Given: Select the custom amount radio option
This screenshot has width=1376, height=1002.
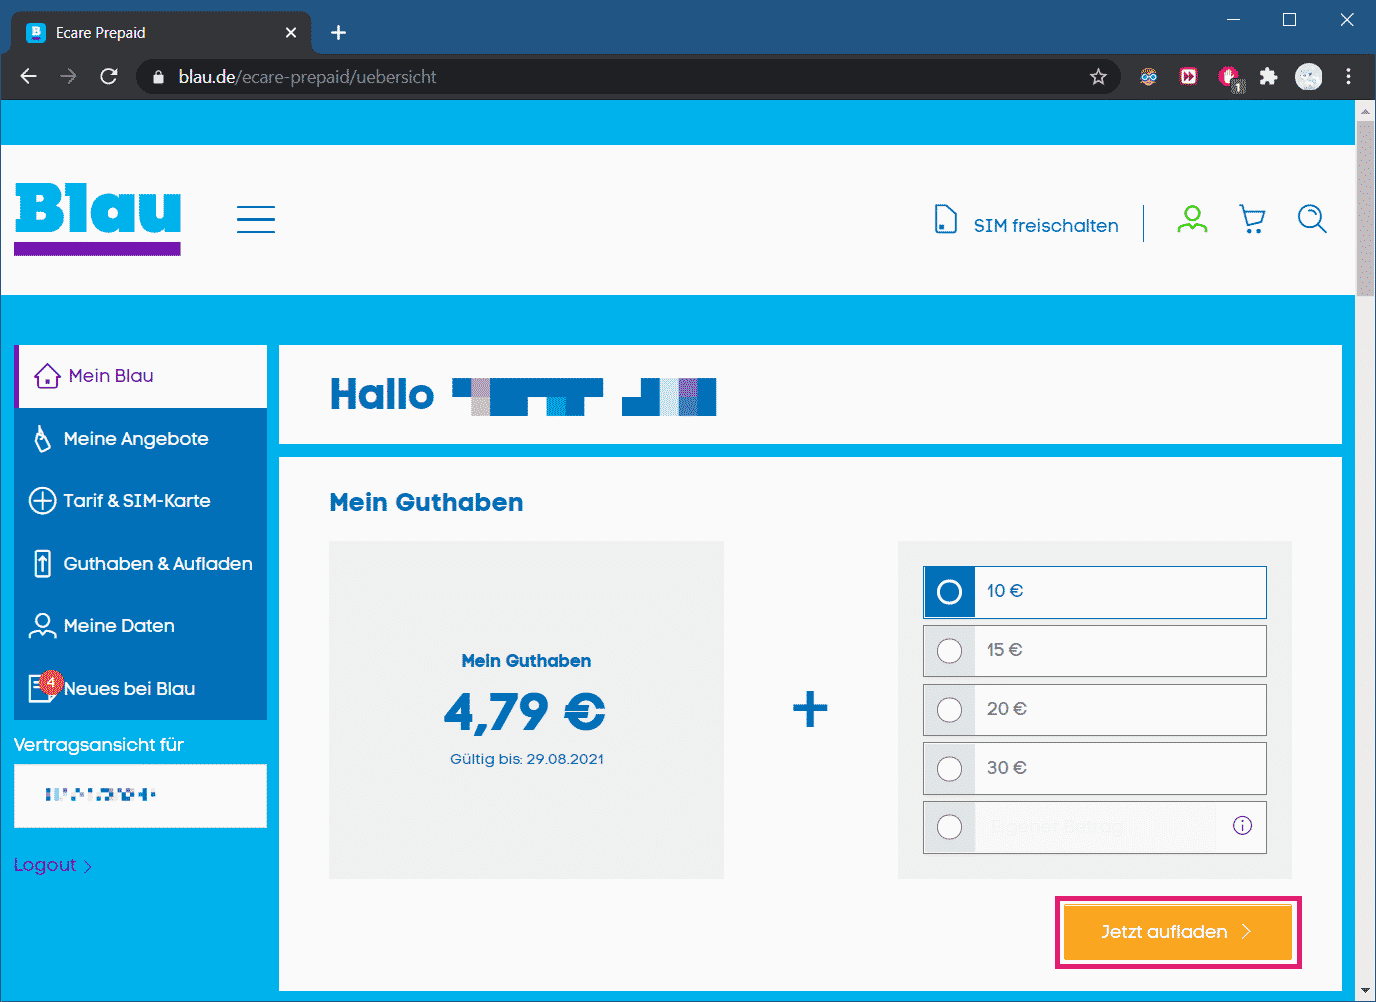Looking at the screenshot, I should click(x=949, y=827).
